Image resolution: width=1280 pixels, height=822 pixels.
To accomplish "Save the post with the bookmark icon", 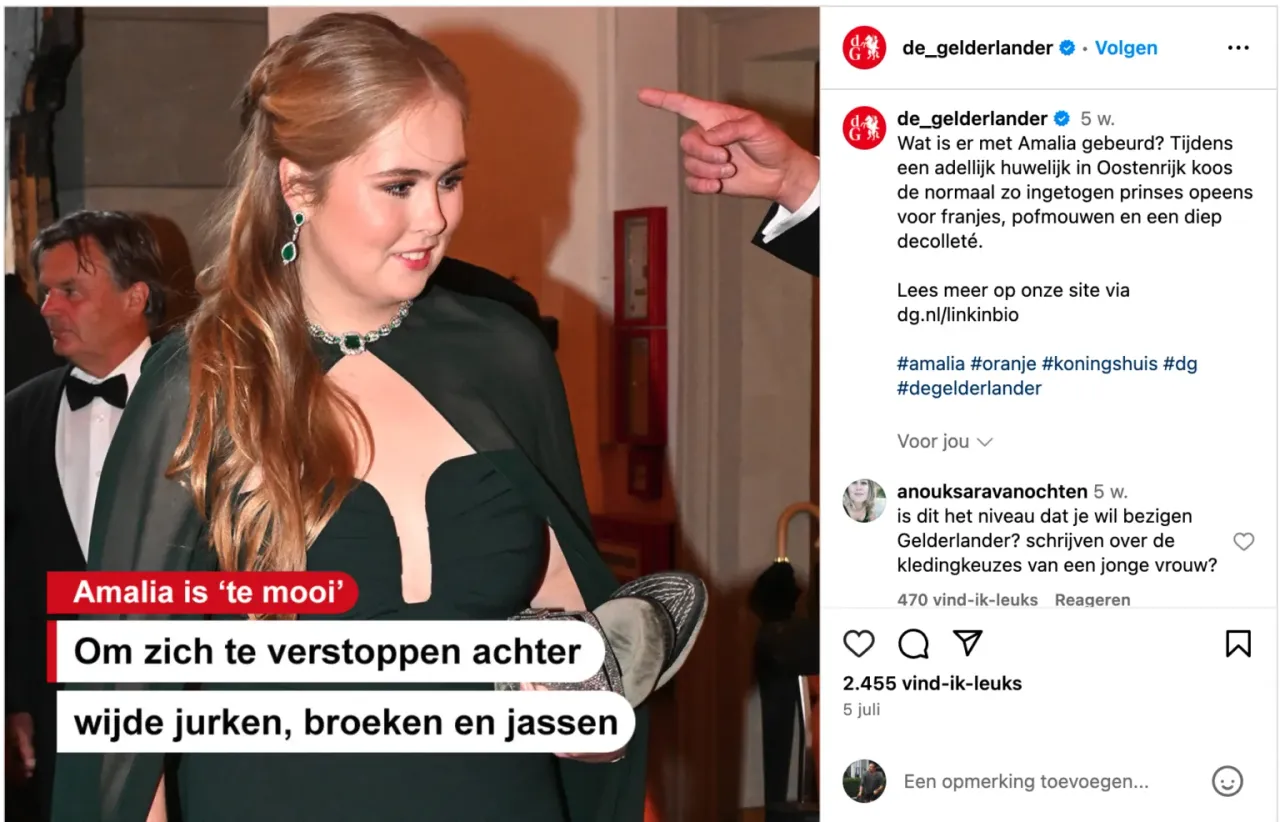I will click(1238, 643).
